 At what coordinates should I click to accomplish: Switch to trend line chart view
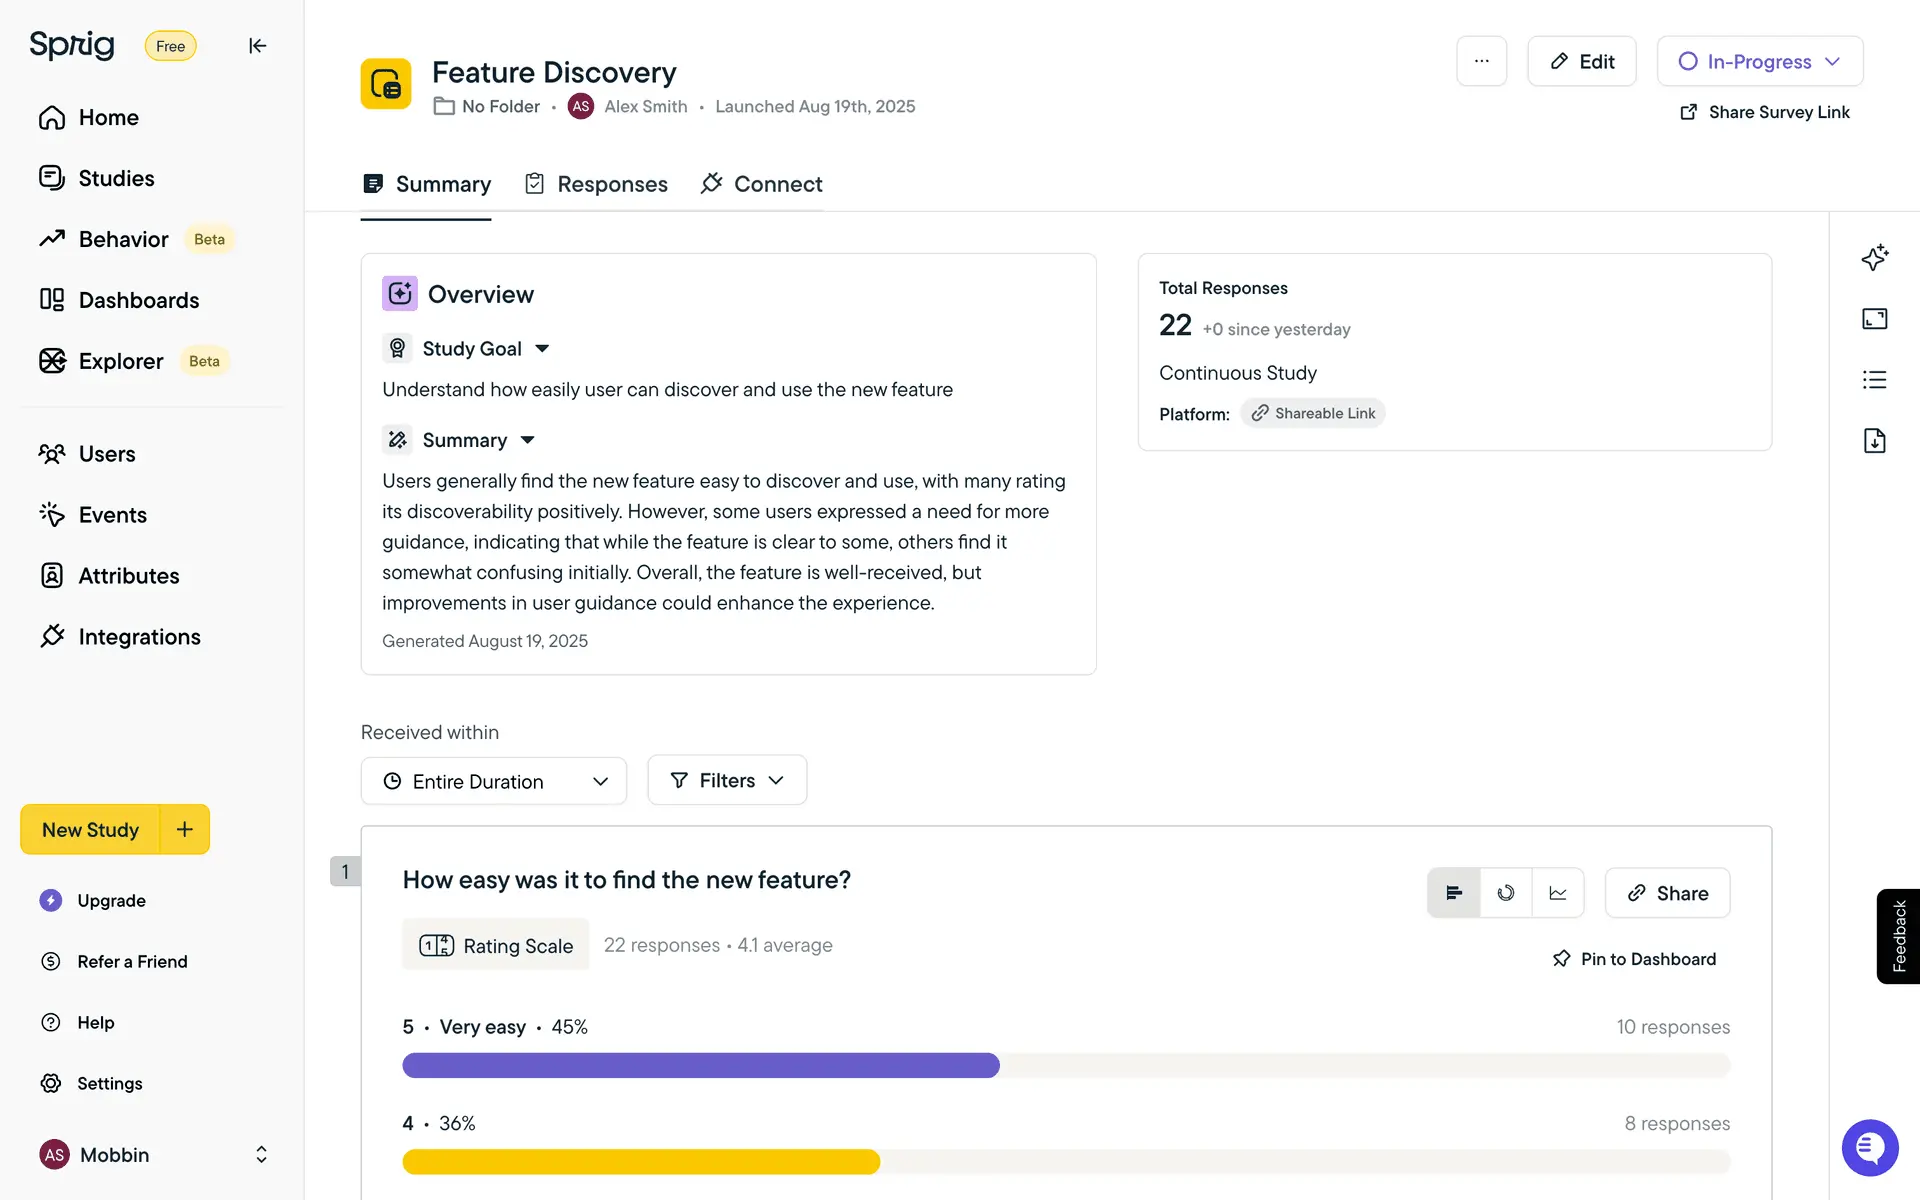pyautogui.click(x=1558, y=893)
